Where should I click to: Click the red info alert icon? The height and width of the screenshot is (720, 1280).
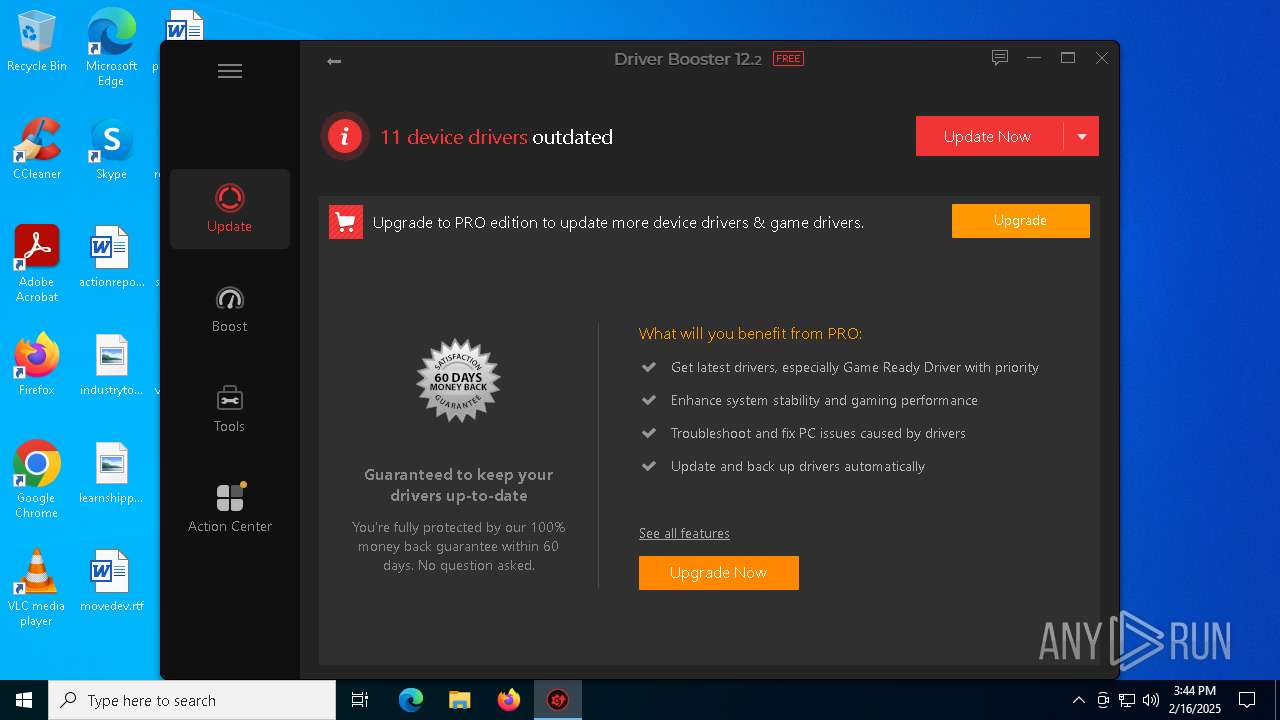click(x=345, y=136)
